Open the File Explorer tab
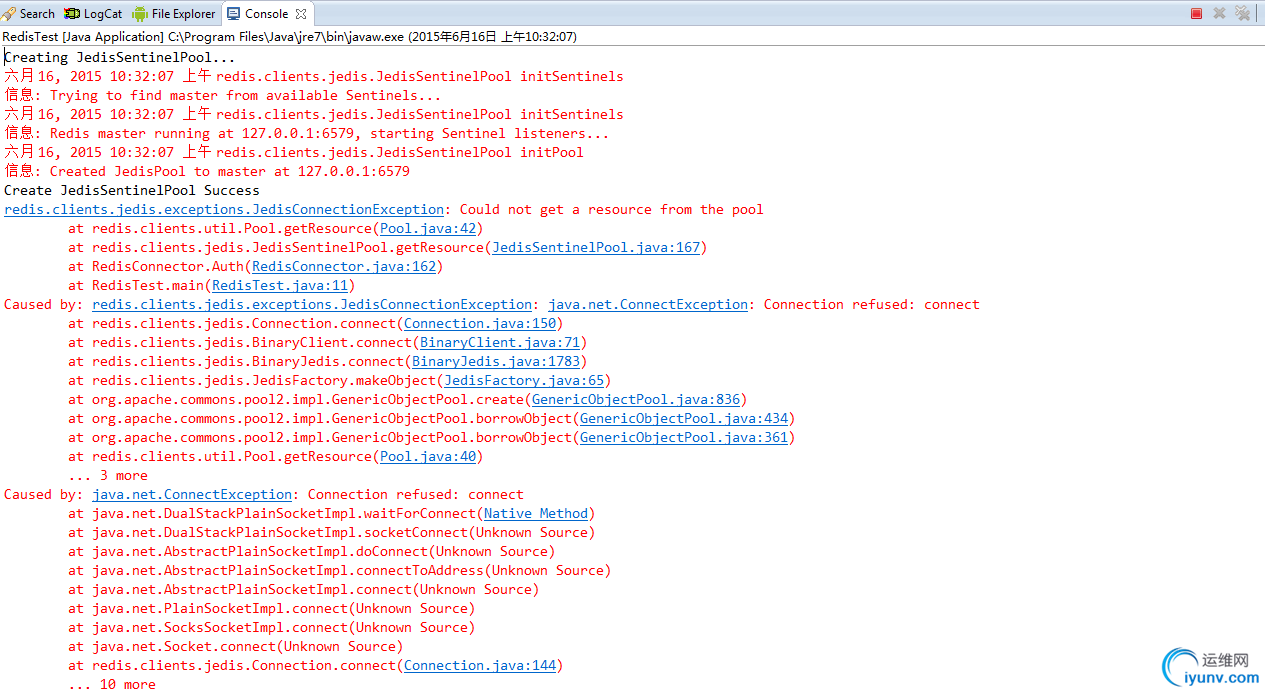Screen dimensions: 1265x694 click(x=174, y=14)
